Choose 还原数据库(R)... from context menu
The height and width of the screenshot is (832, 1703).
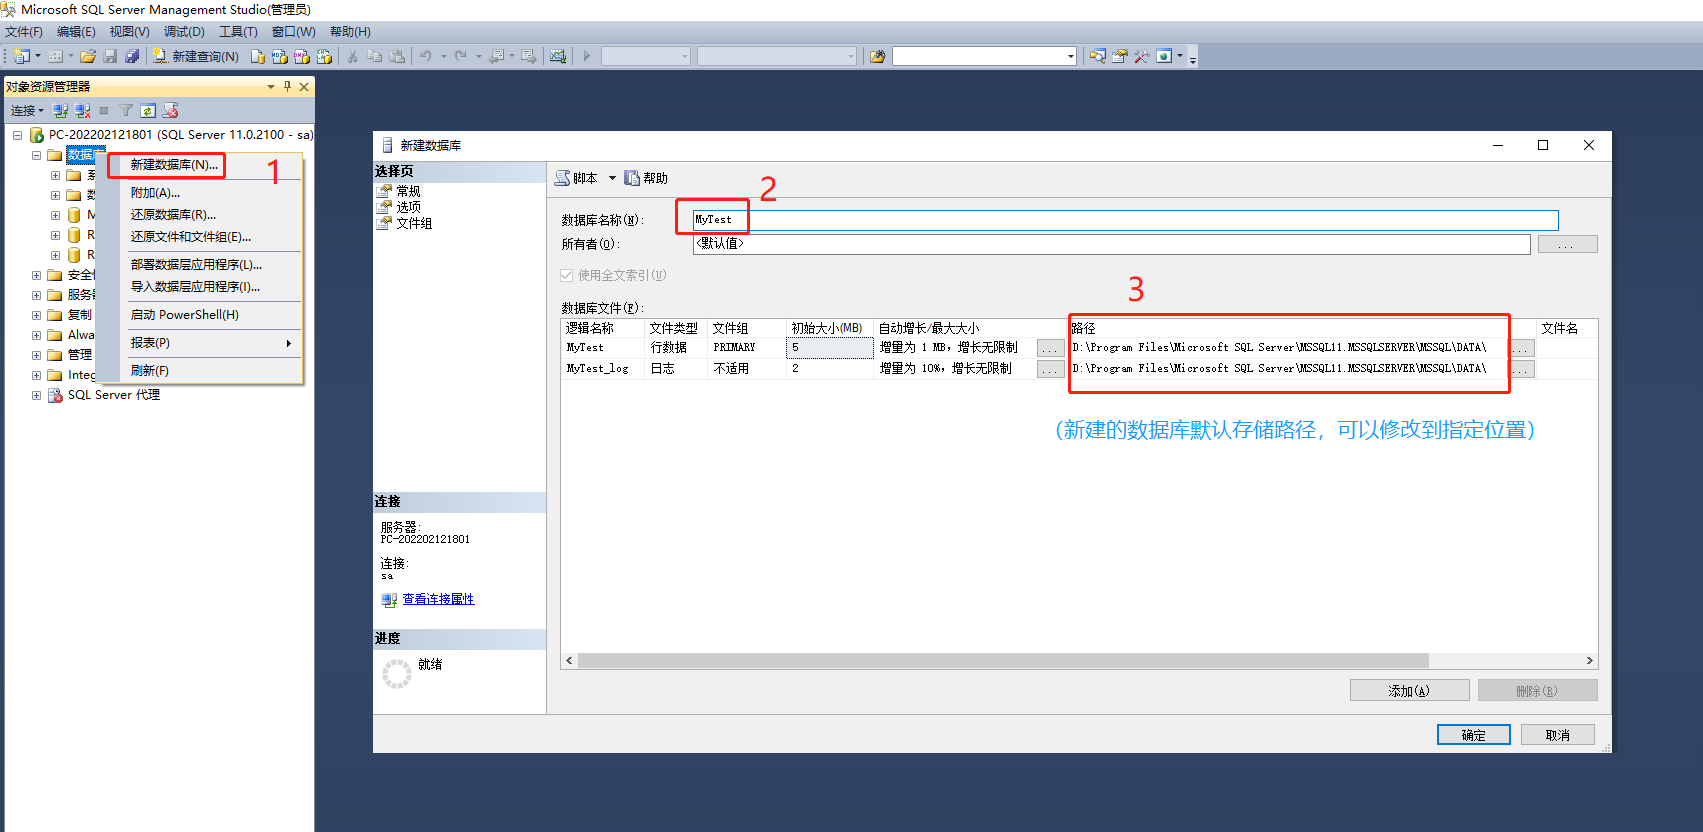coord(173,214)
